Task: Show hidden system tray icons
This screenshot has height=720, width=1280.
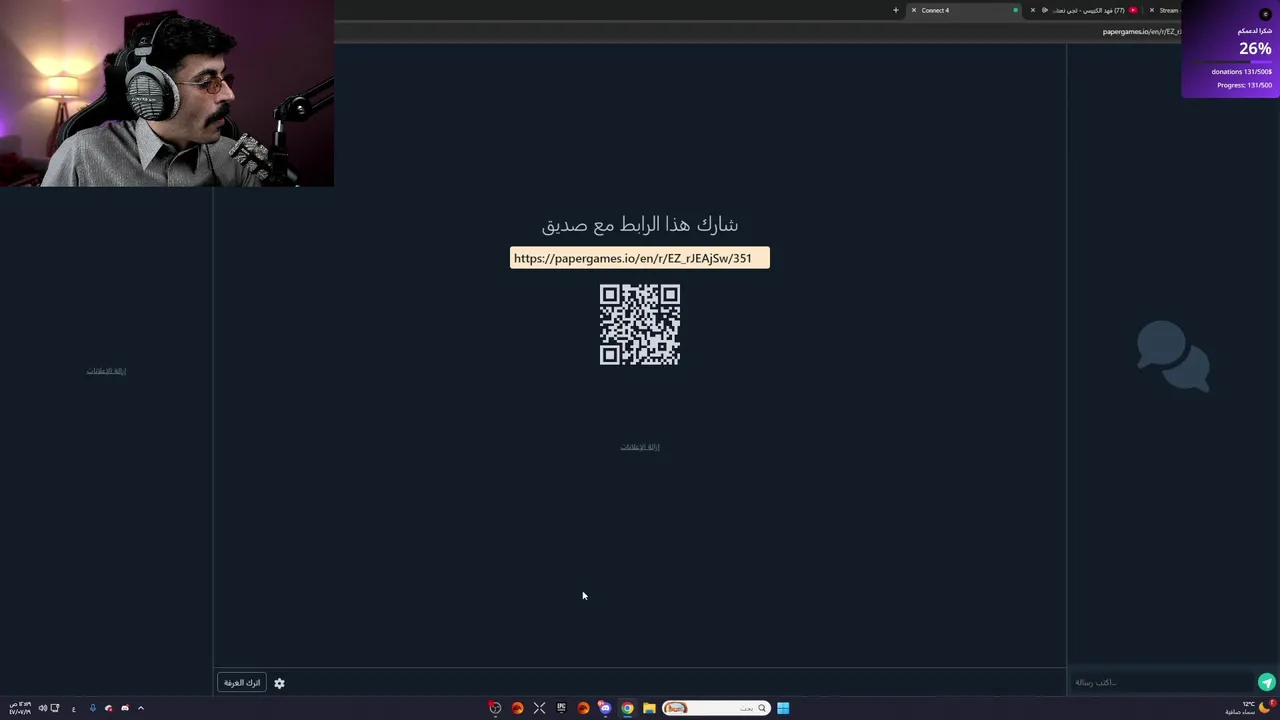Action: coord(141,708)
